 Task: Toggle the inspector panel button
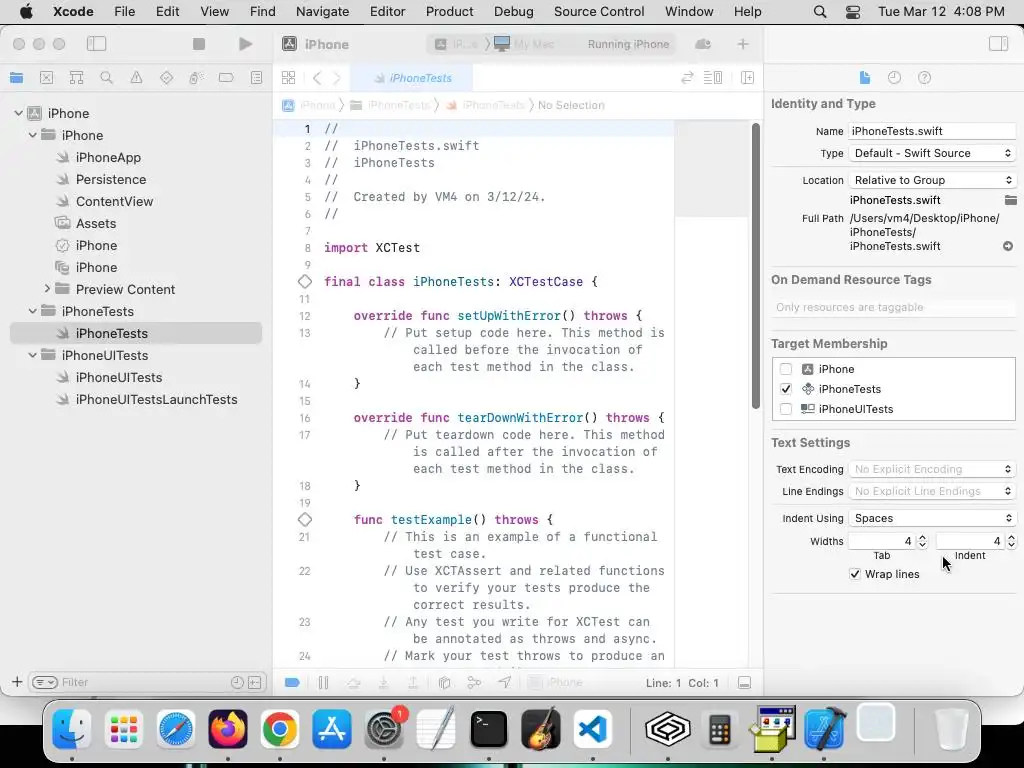pyautogui.click(x=999, y=44)
